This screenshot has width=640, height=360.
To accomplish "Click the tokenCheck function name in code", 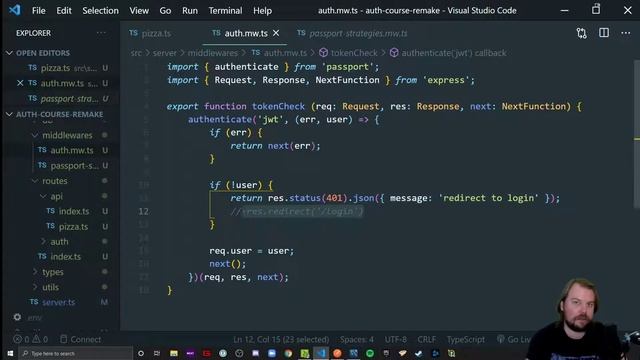I will pyautogui.click(x=278, y=107).
